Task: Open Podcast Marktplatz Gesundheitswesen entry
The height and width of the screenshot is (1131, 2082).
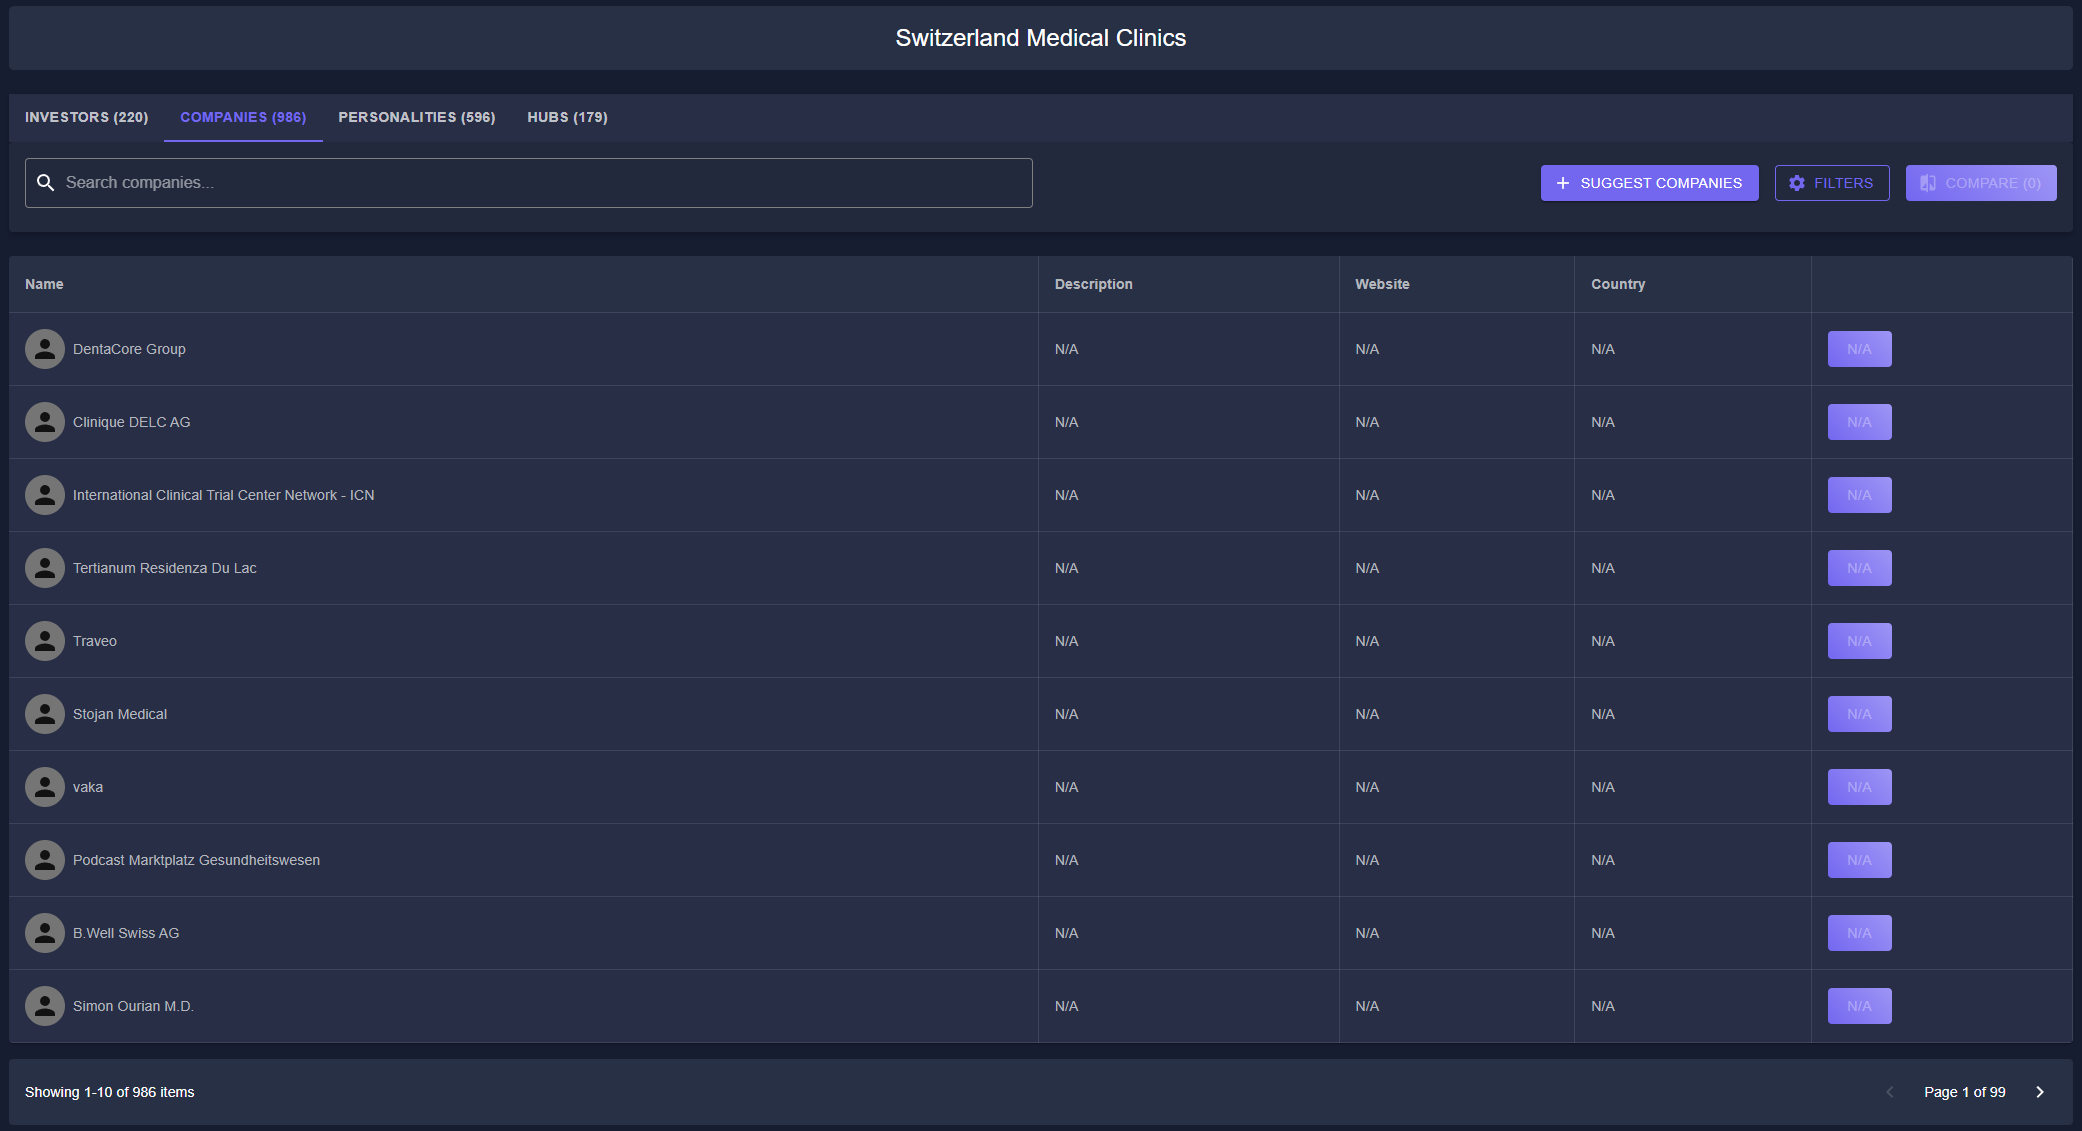Action: click(196, 860)
